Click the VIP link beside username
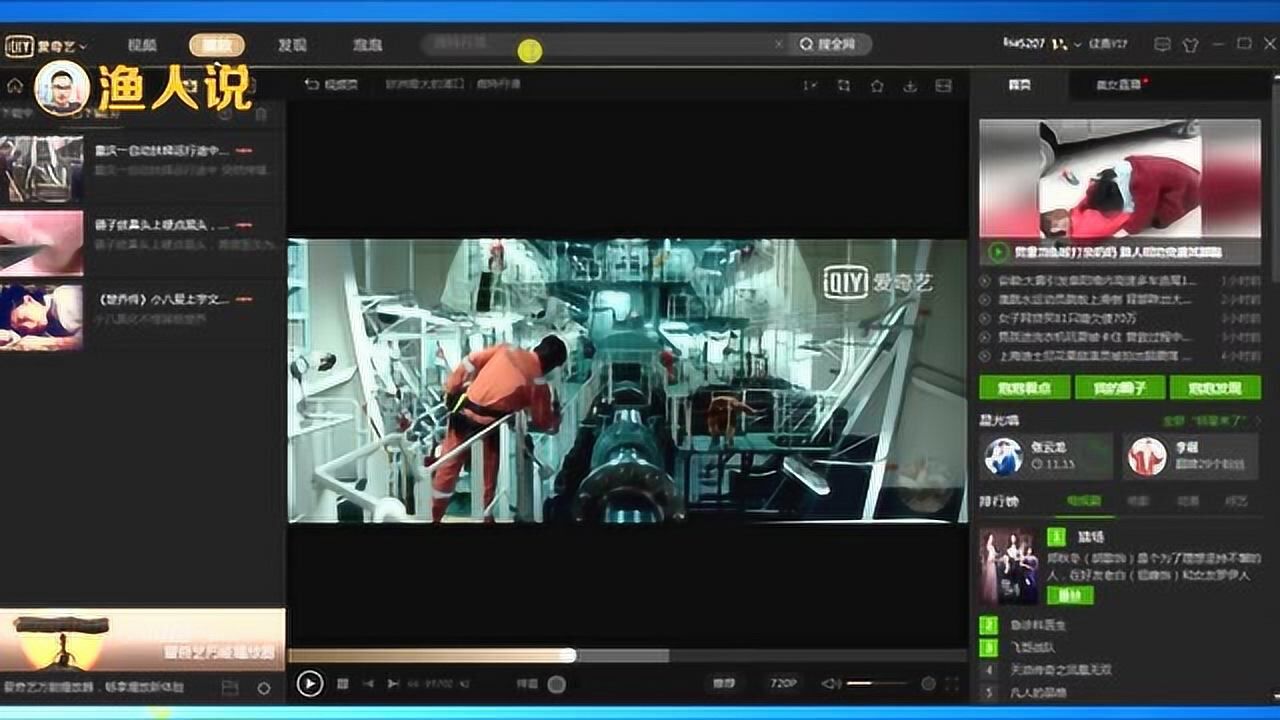This screenshot has height=720, width=1280. 1107,44
